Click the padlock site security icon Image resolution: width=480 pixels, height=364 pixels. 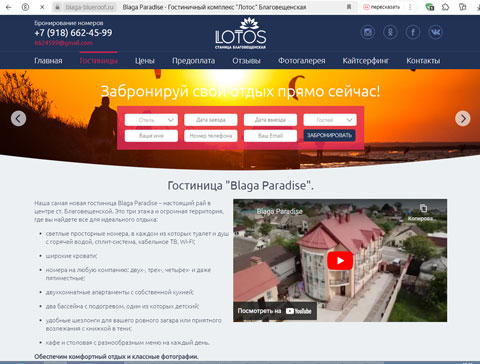tap(57, 7)
